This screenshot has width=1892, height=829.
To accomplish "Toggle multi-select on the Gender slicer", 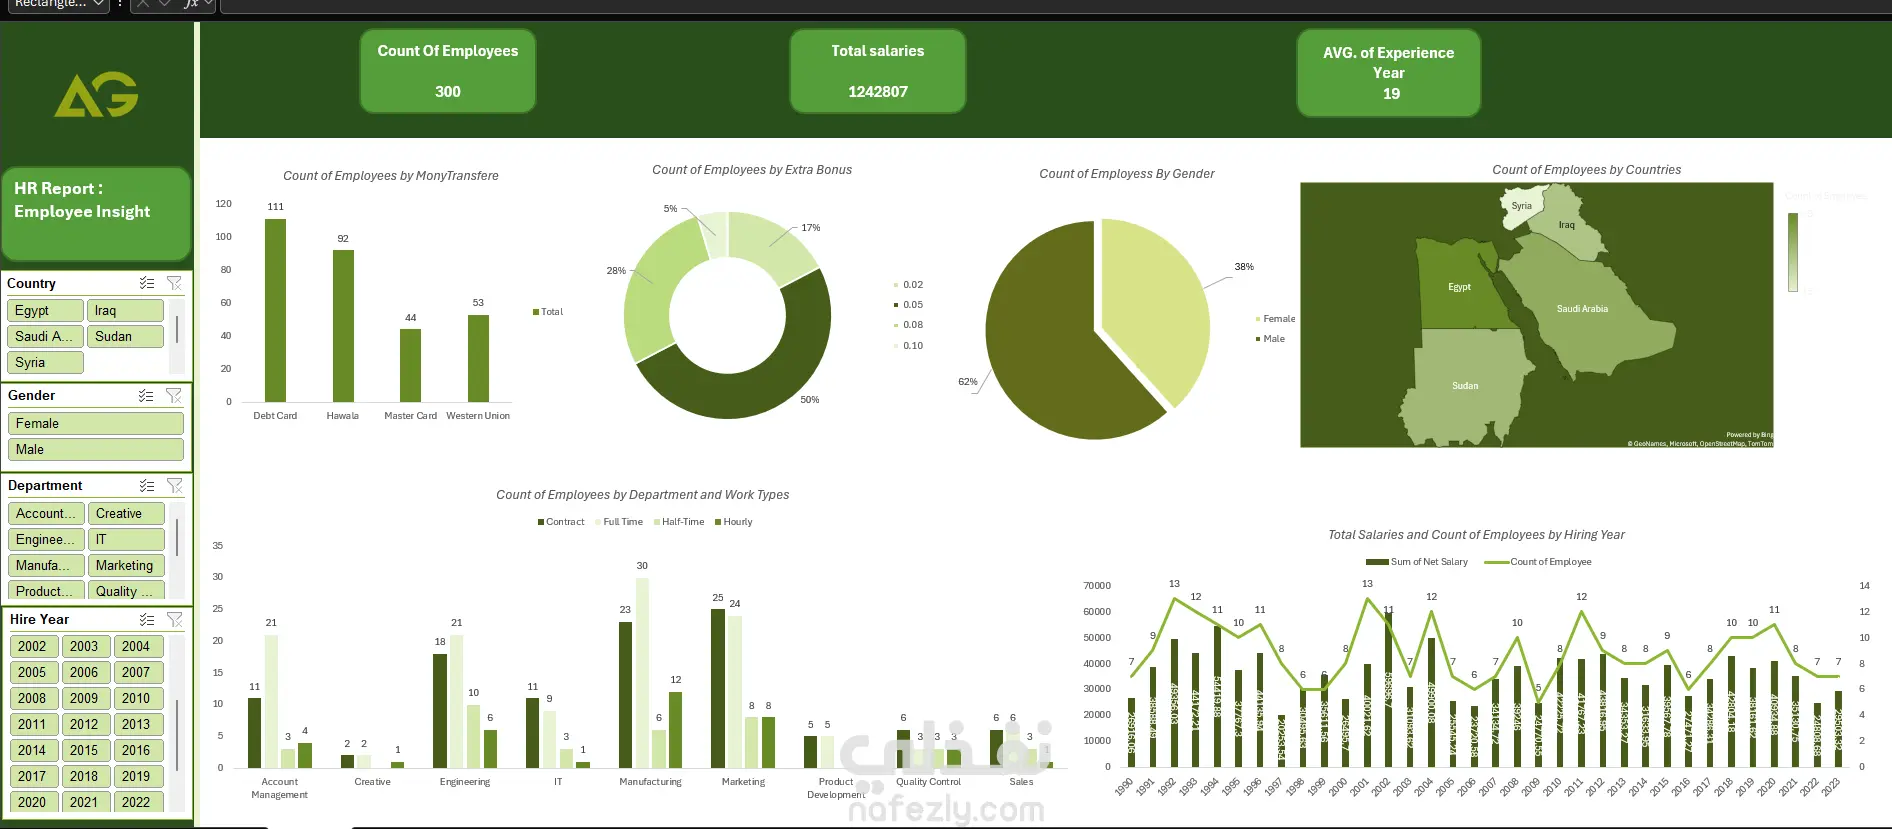I will [147, 395].
